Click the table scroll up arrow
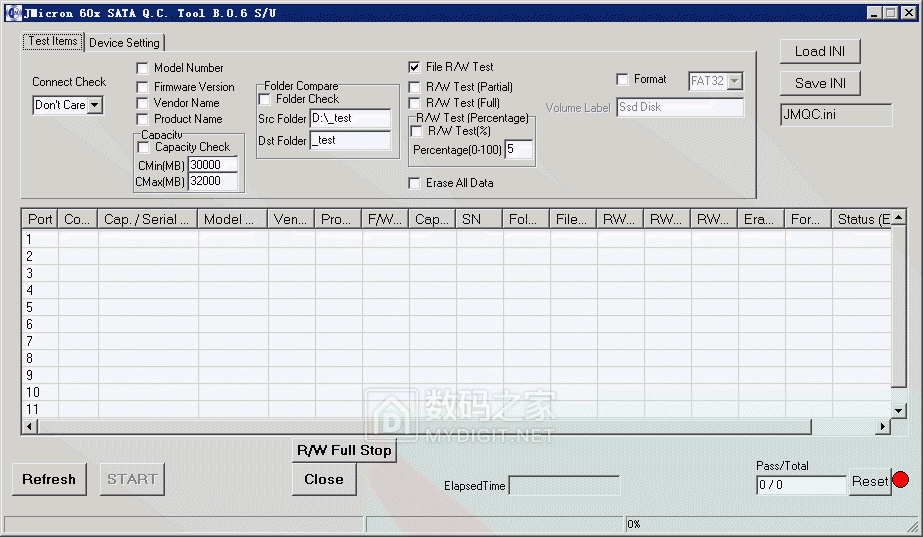Viewport: 923px width, 537px height. tap(898, 217)
